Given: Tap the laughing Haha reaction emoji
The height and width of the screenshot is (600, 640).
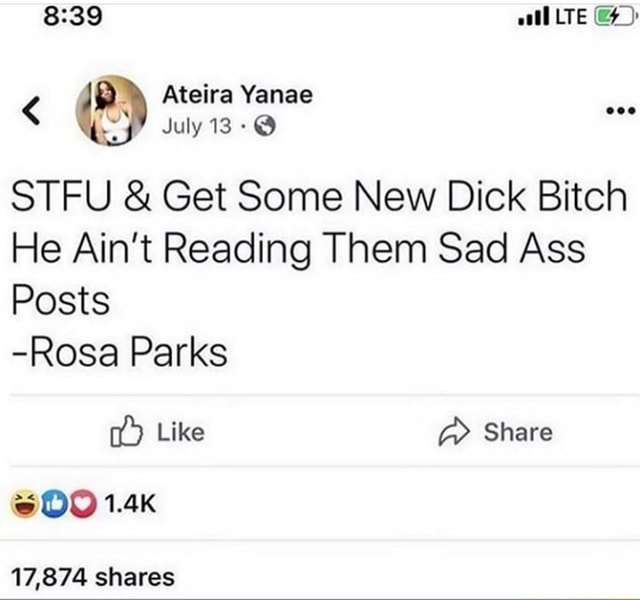Looking at the screenshot, I should click(24, 504).
